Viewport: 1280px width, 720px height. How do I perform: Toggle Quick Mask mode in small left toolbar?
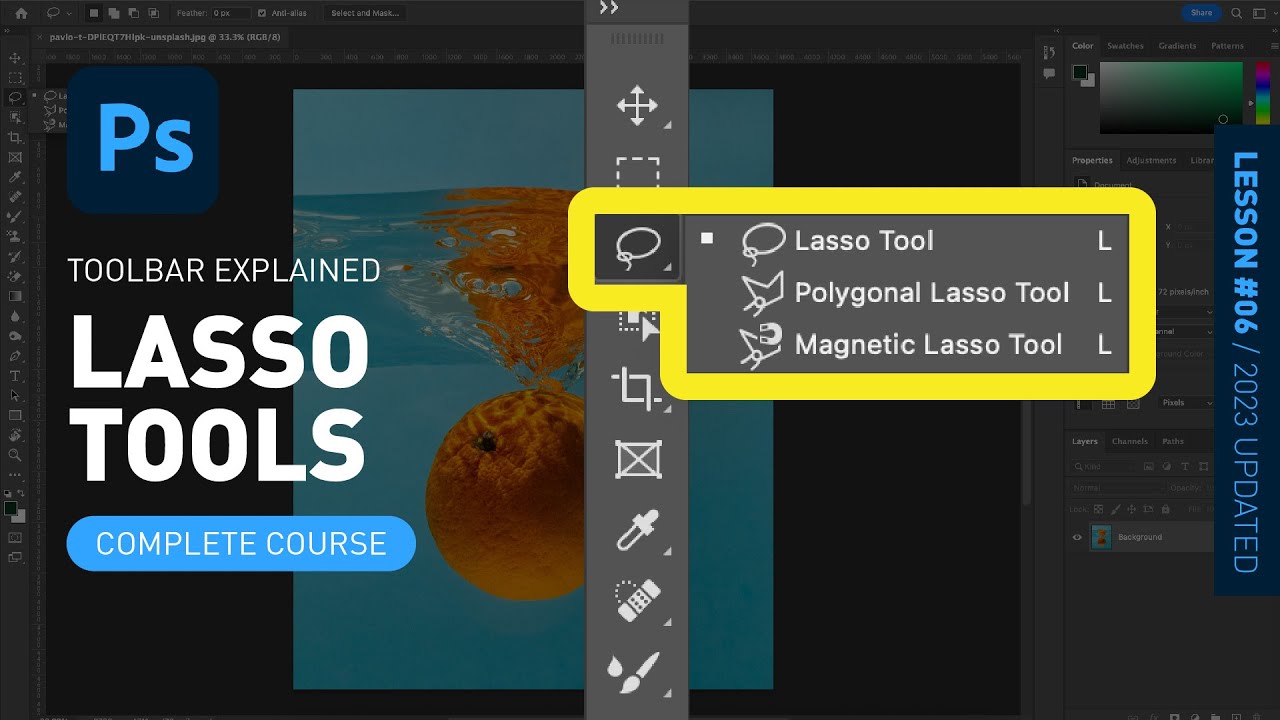[x=15, y=537]
